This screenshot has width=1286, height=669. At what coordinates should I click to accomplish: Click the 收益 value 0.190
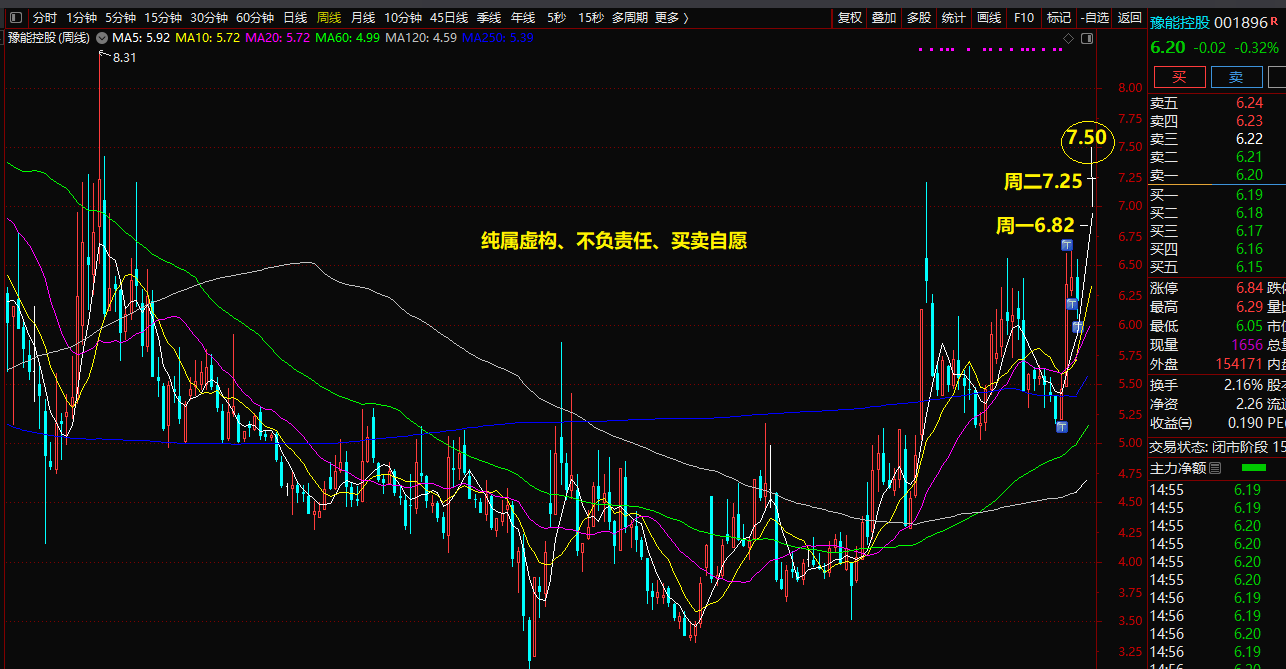click(1243, 423)
